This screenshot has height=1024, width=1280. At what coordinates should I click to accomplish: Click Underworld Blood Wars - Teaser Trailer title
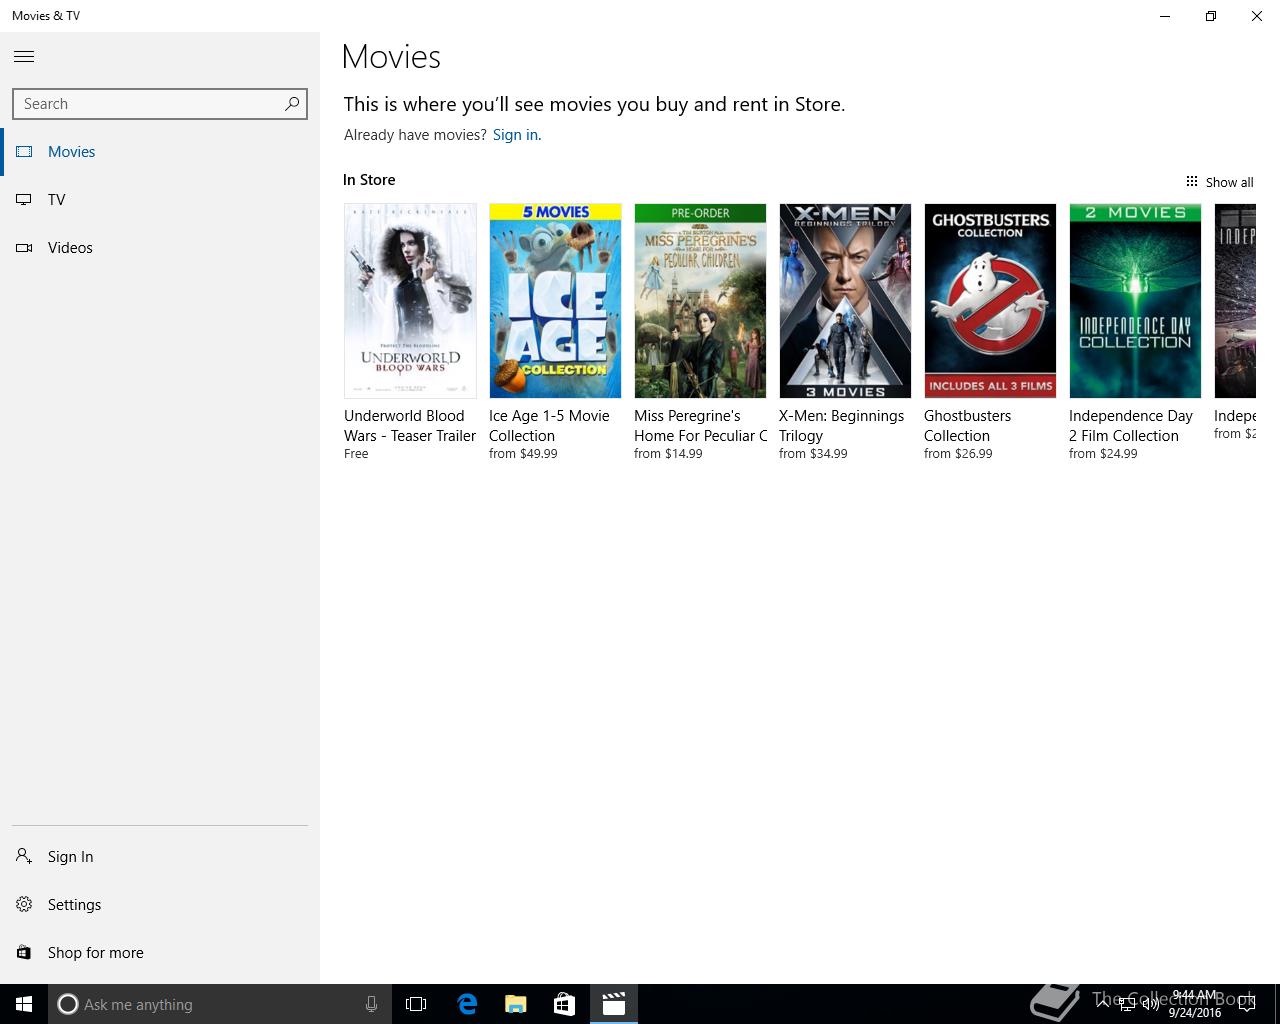pyautogui.click(x=410, y=426)
